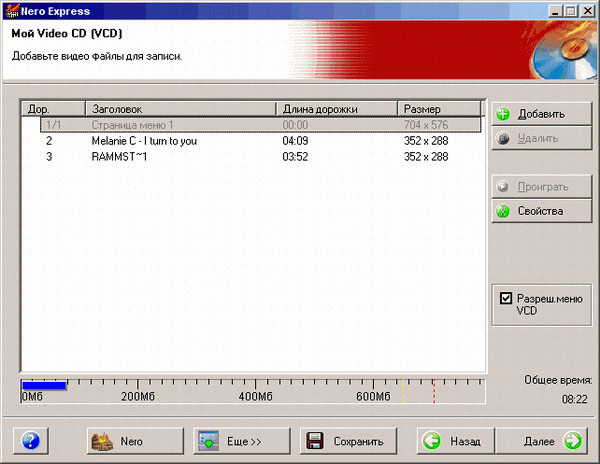Click the Свойства button text

pyautogui.click(x=540, y=211)
